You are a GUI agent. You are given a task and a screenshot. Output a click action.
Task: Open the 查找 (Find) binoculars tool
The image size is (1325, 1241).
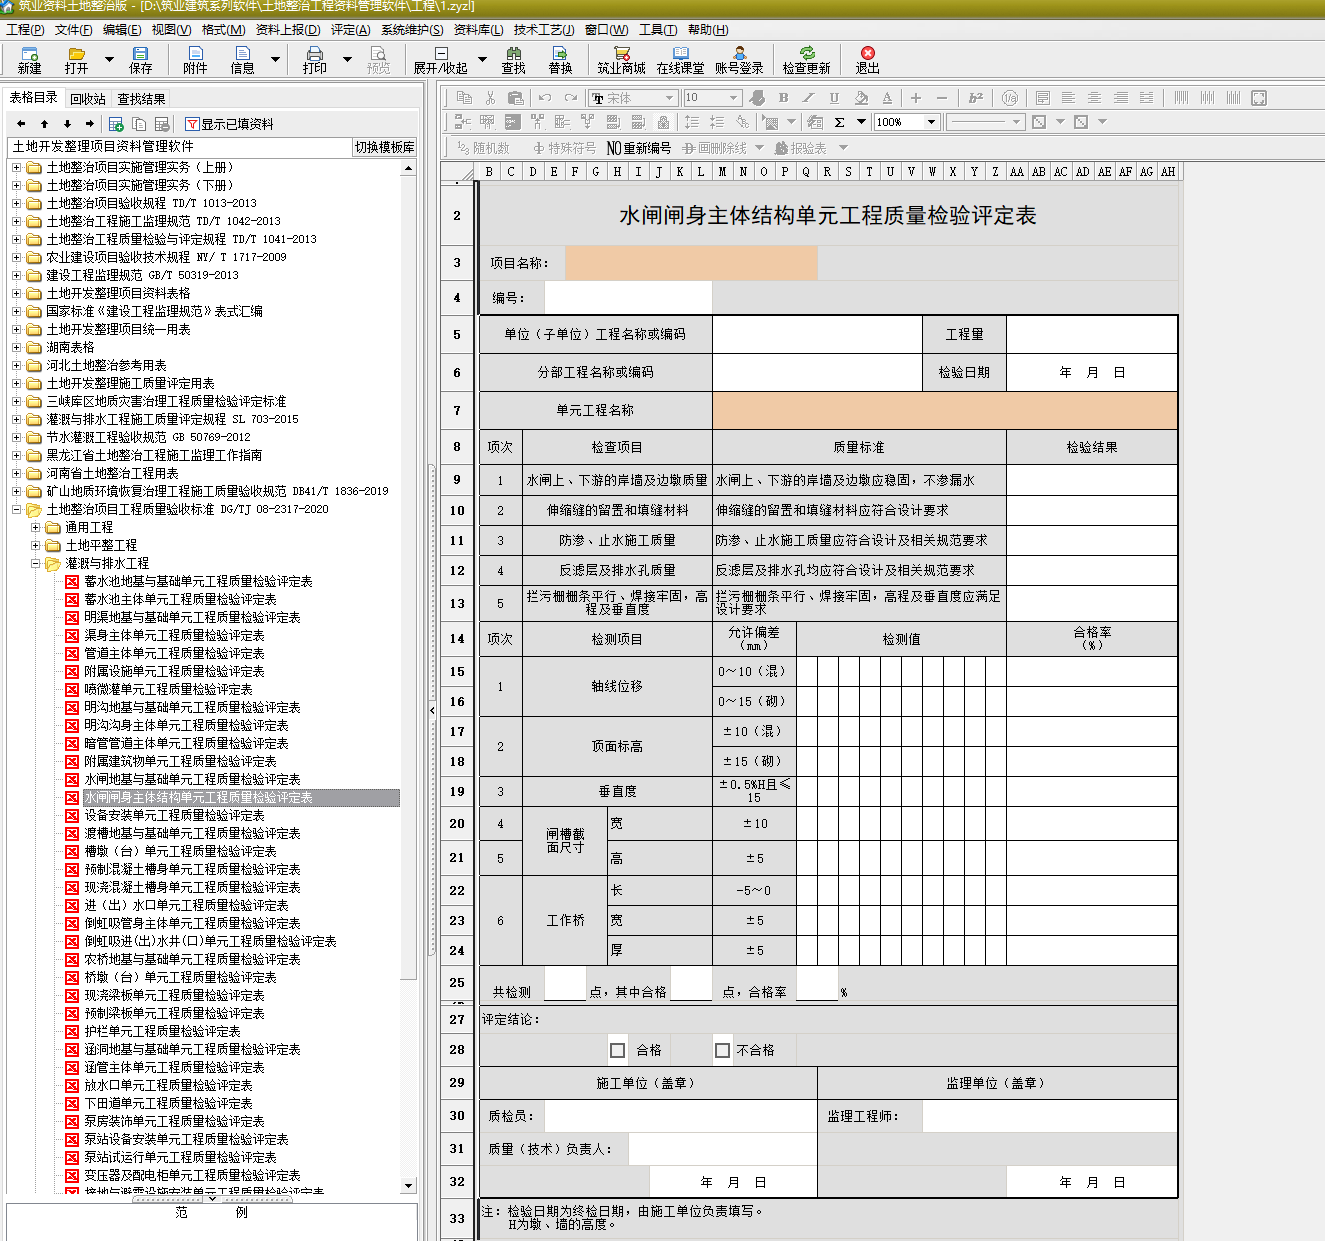[x=514, y=60]
